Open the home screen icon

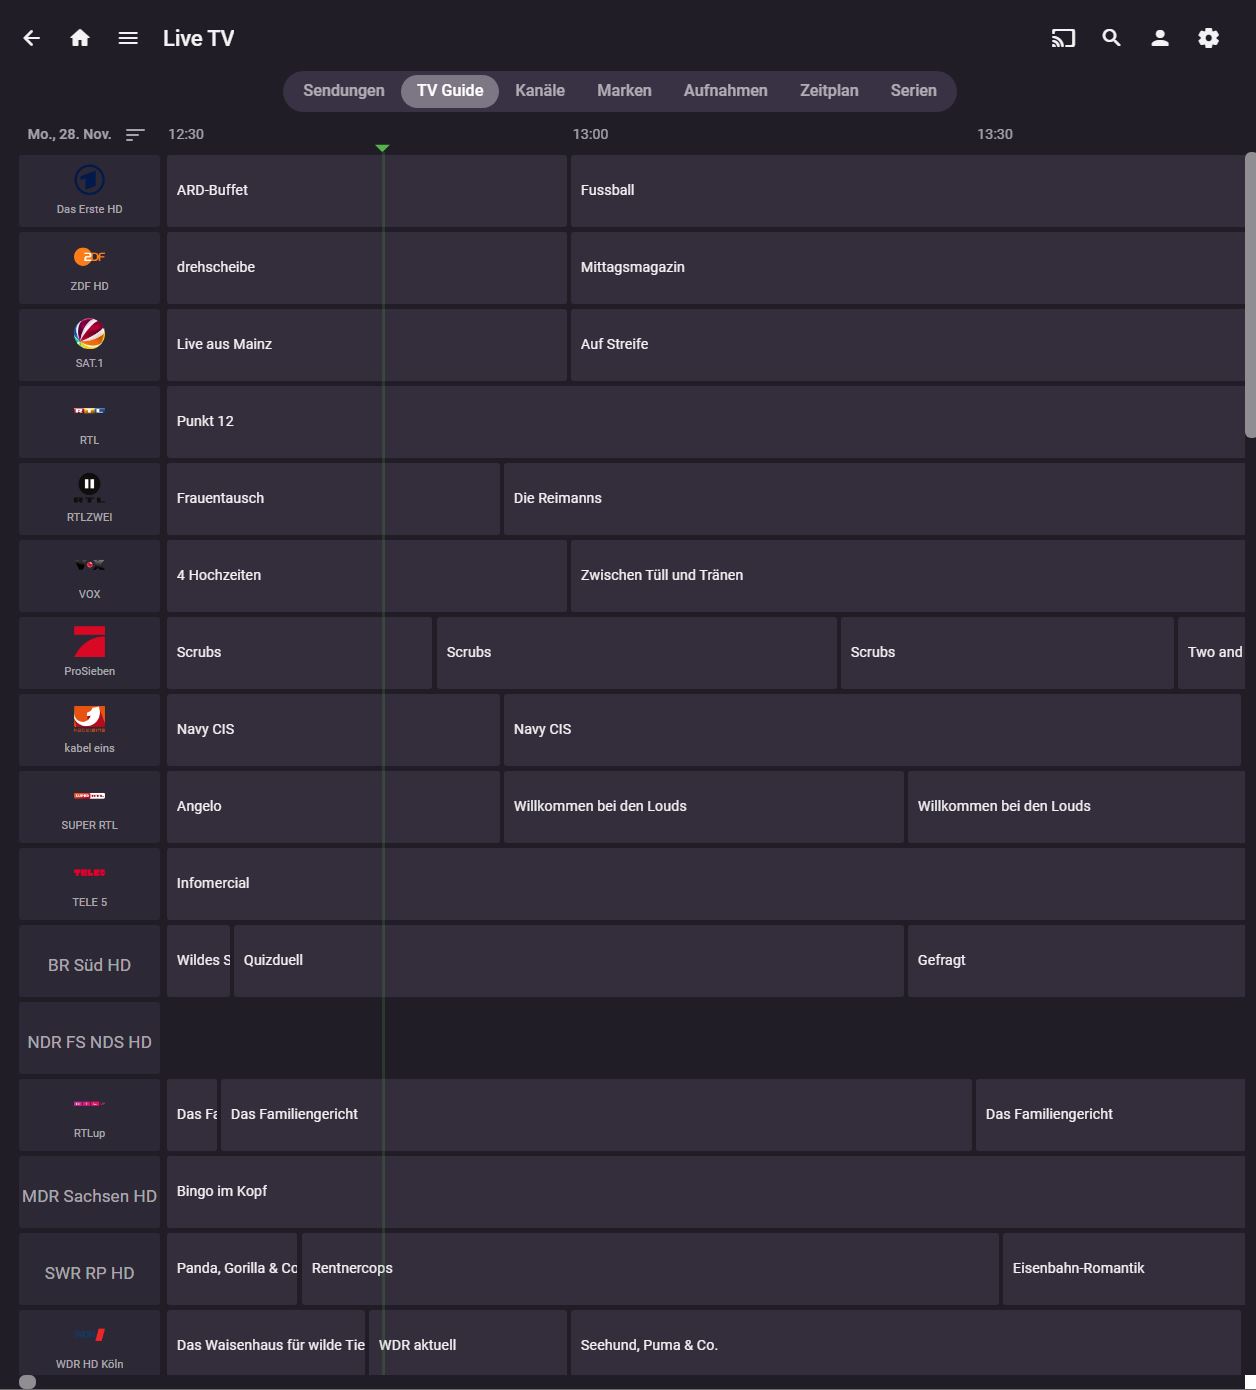click(x=80, y=38)
